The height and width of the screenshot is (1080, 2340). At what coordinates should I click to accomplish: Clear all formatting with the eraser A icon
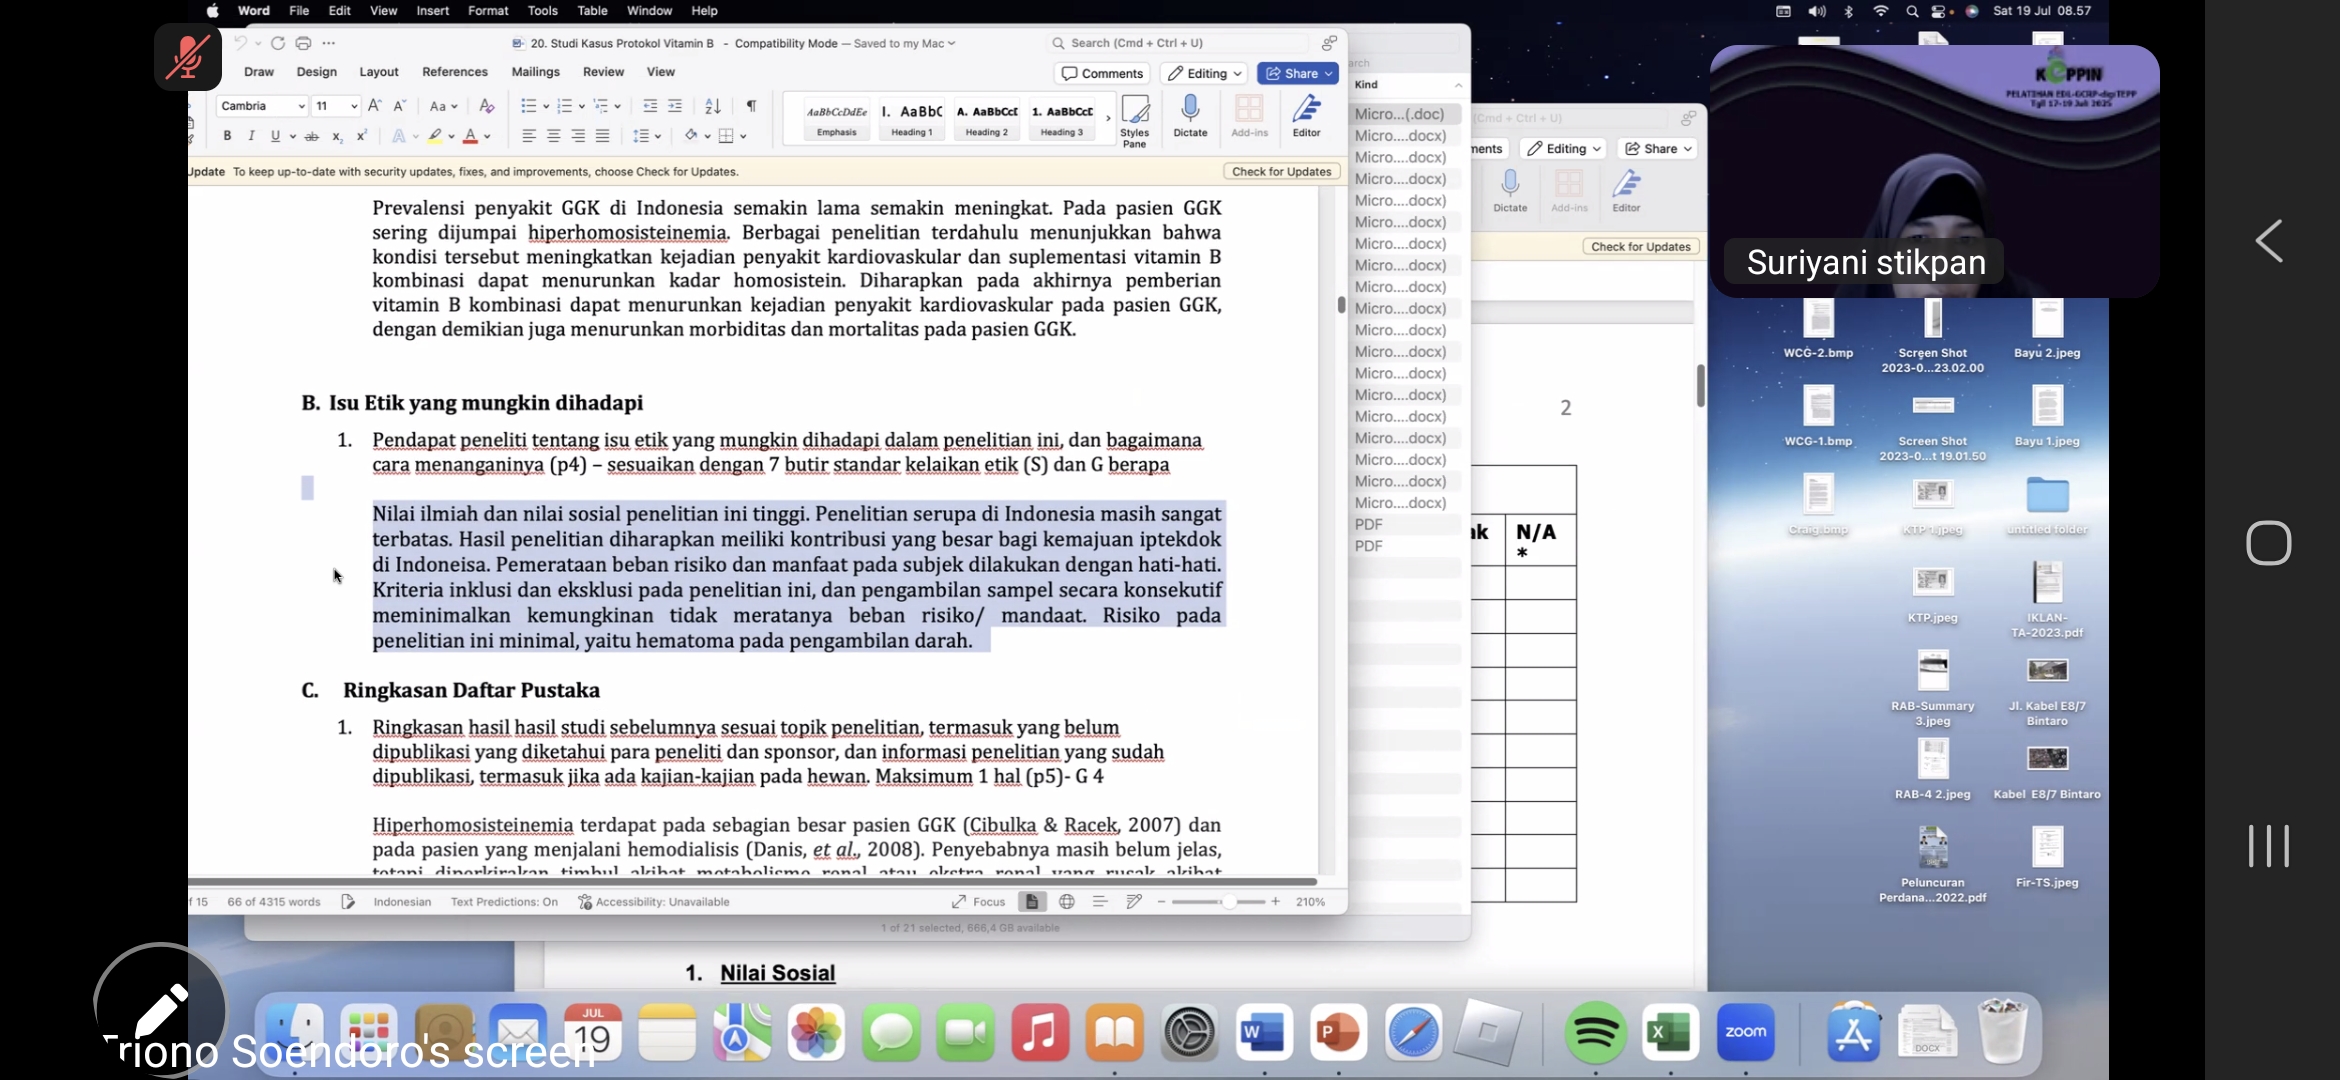(x=486, y=106)
